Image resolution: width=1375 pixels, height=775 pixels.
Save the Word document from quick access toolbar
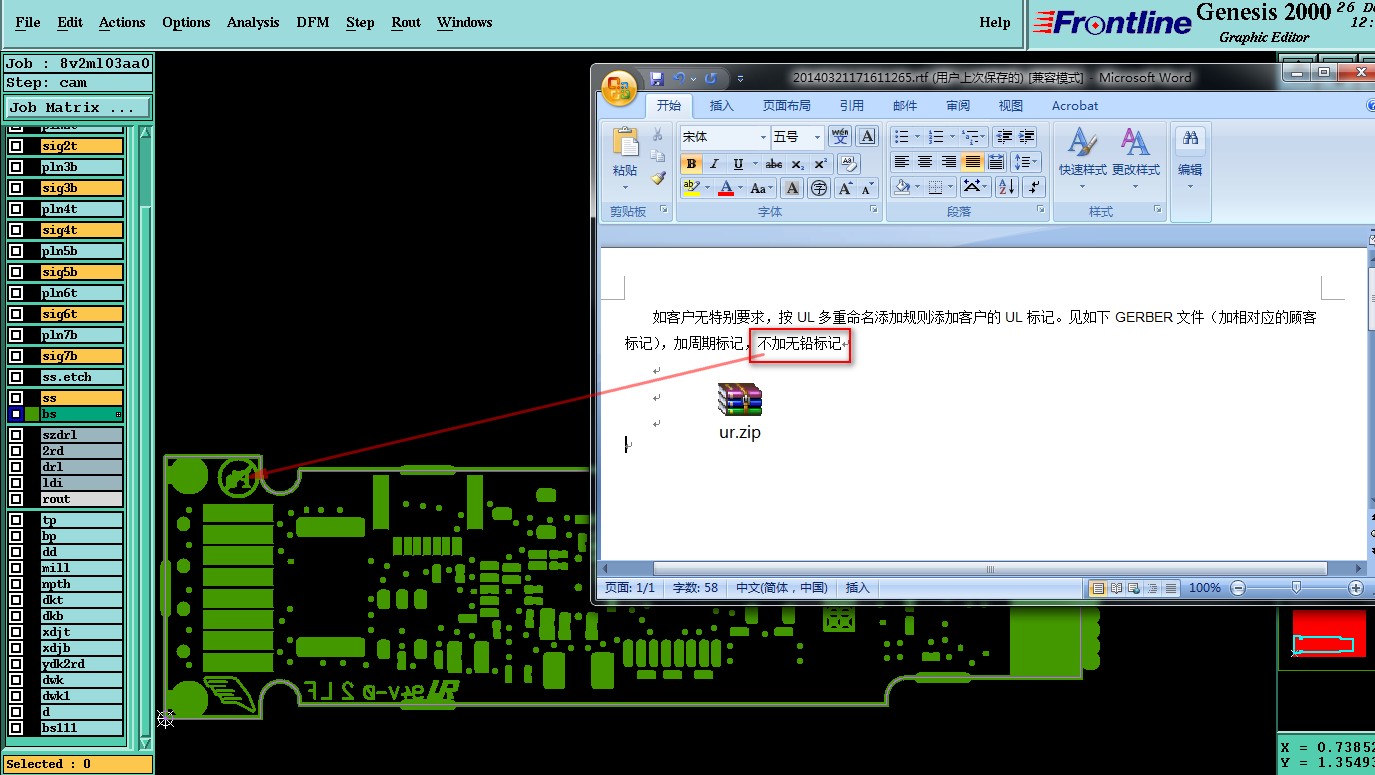pyautogui.click(x=657, y=78)
